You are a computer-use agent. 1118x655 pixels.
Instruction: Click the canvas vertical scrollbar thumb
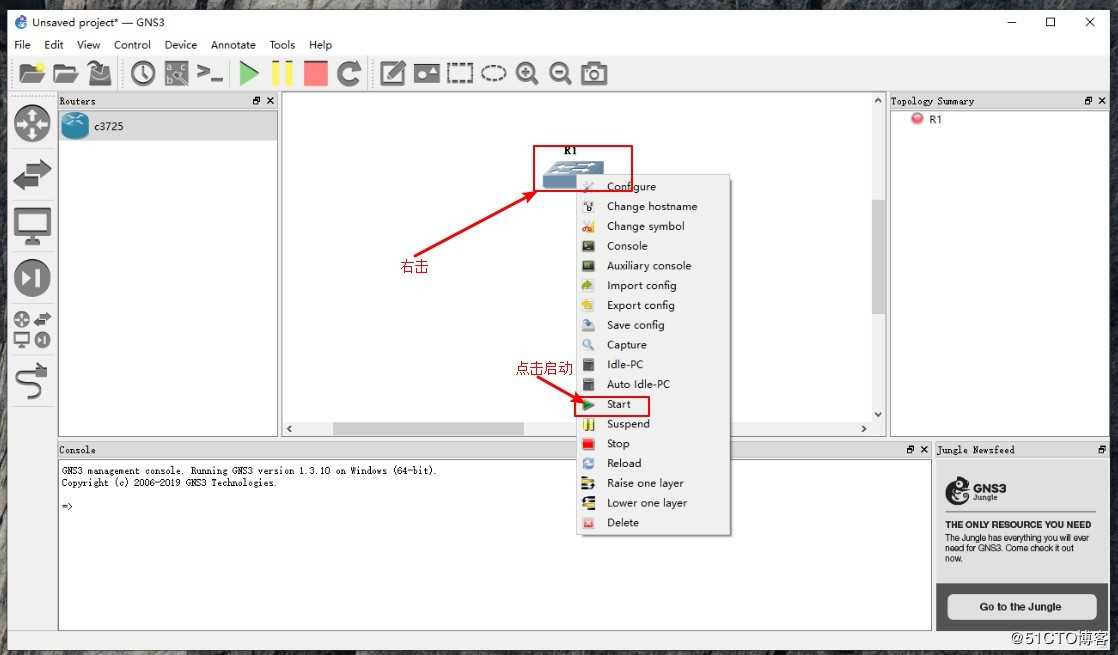(x=878, y=257)
